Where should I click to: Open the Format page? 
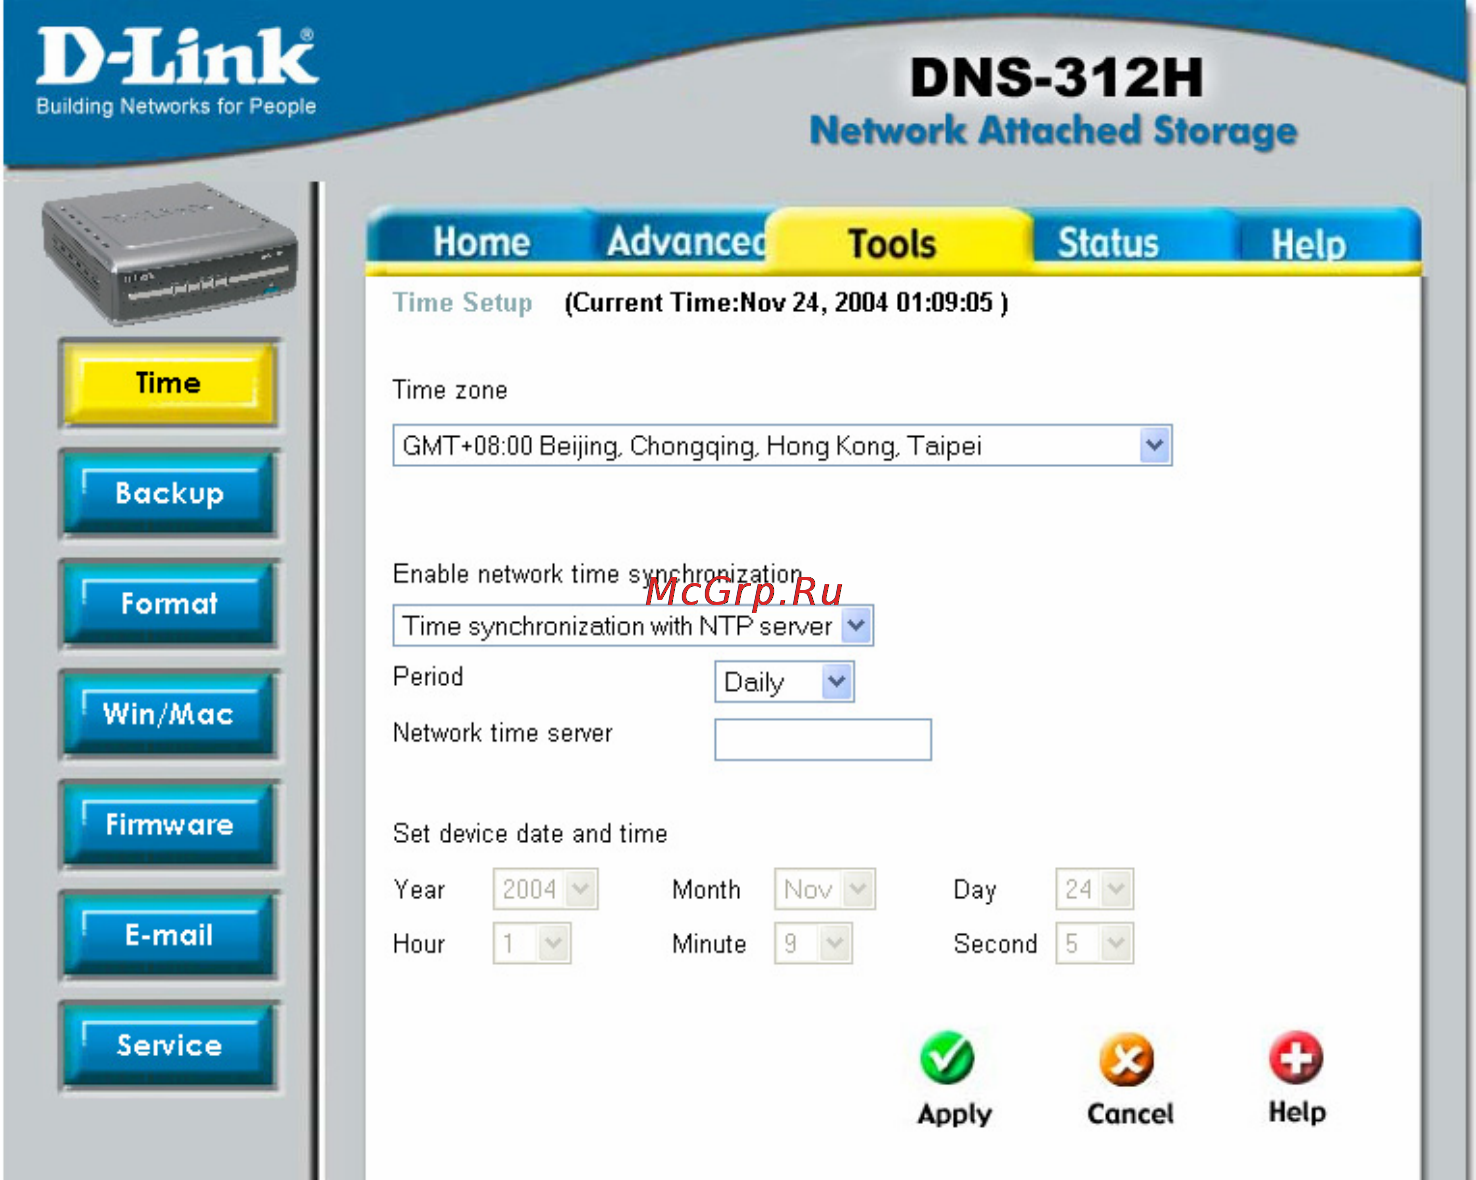pyautogui.click(x=169, y=604)
